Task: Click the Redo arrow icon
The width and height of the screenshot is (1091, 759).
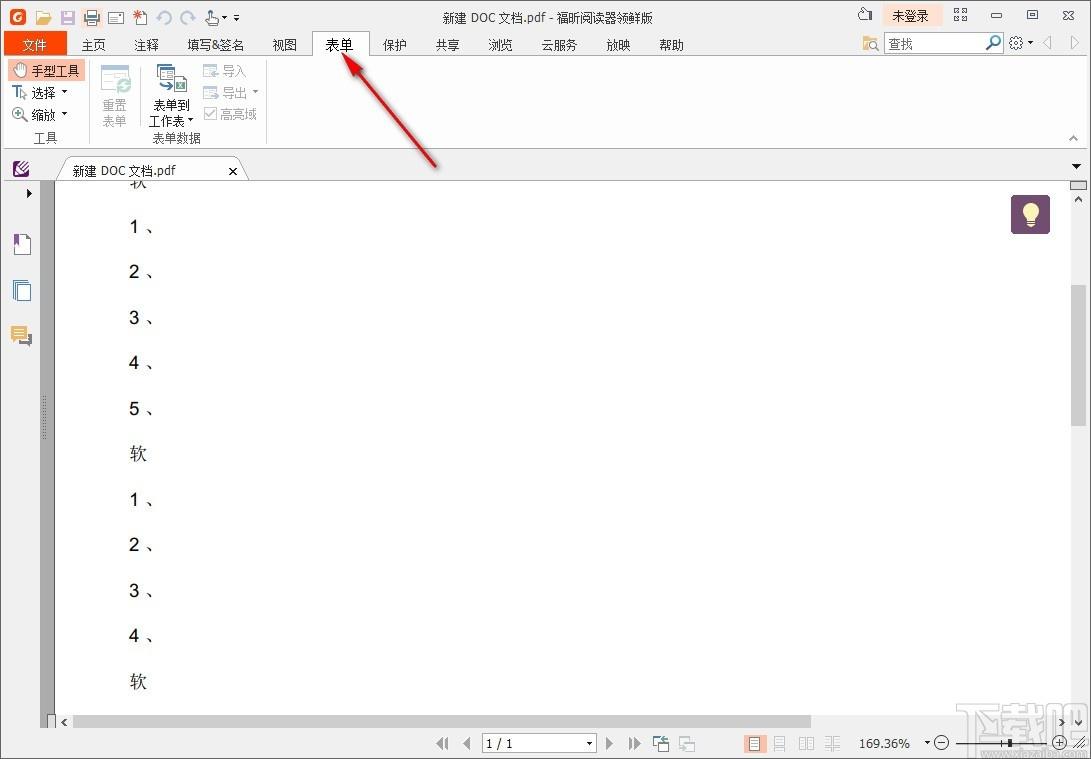Action: pyautogui.click(x=187, y=17)
